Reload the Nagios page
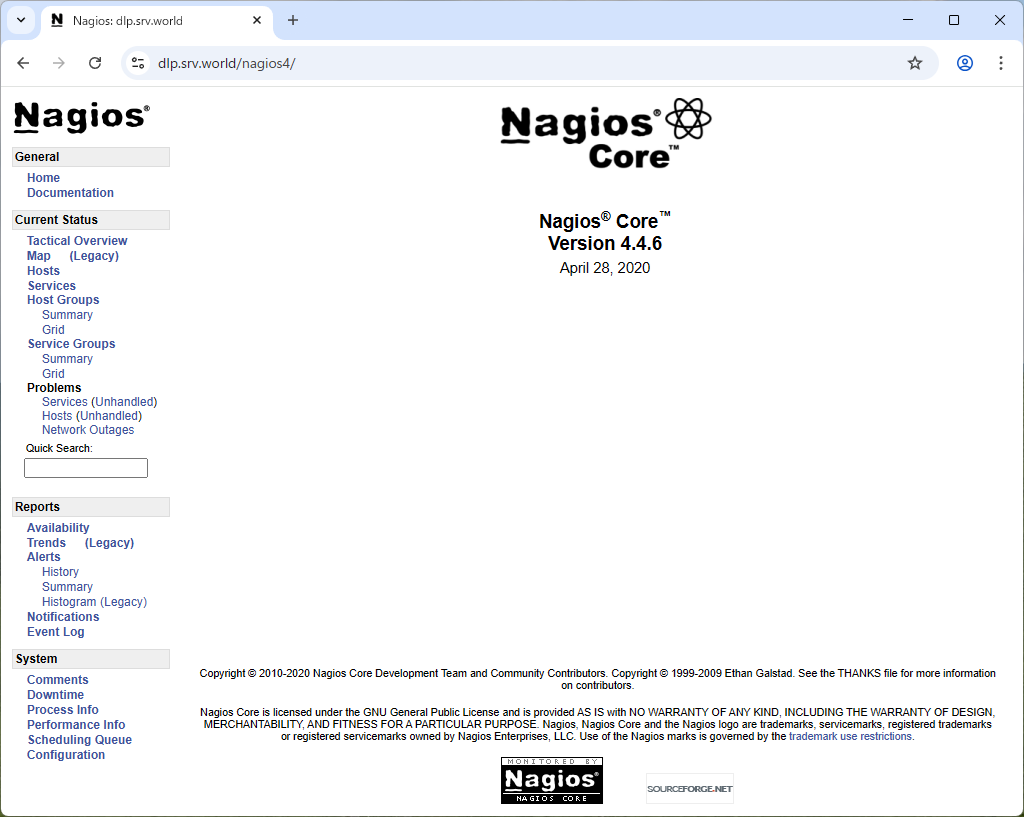This screenshot has width=1024, height=817. [x=95, y=63]
